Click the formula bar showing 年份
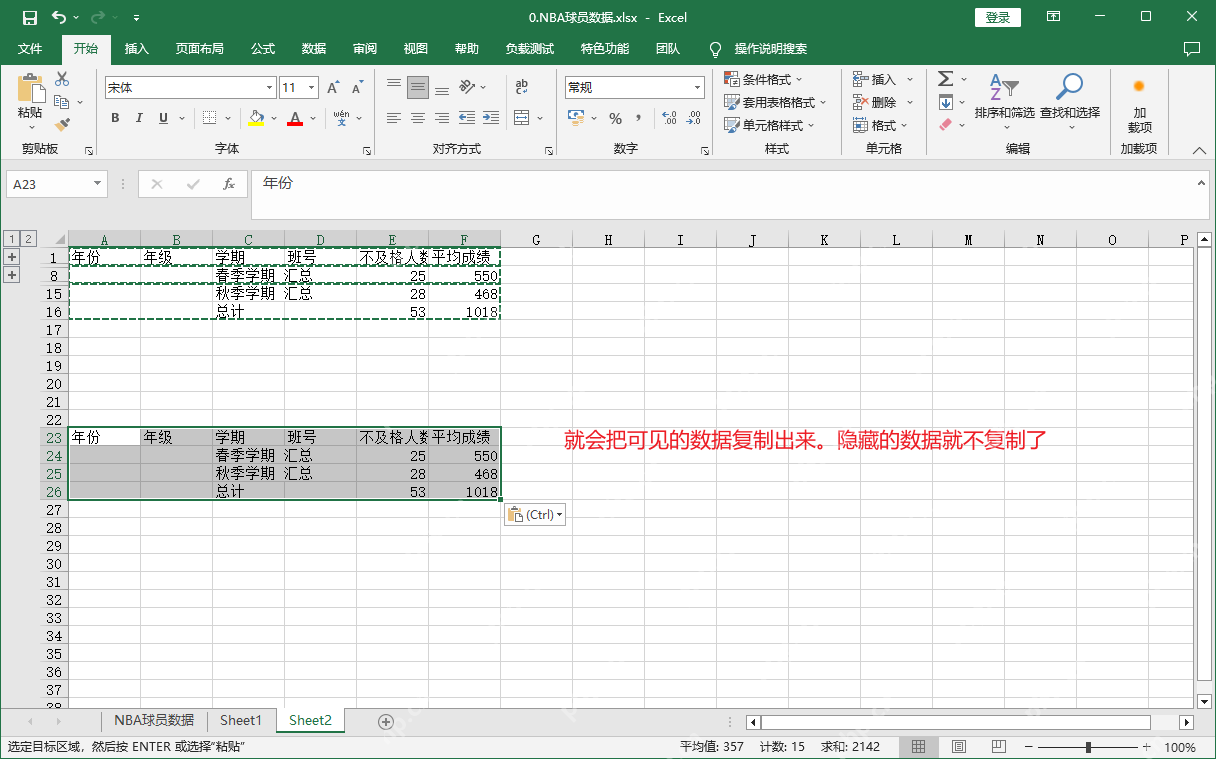1216x759 pixels. (x=730, y=194)
